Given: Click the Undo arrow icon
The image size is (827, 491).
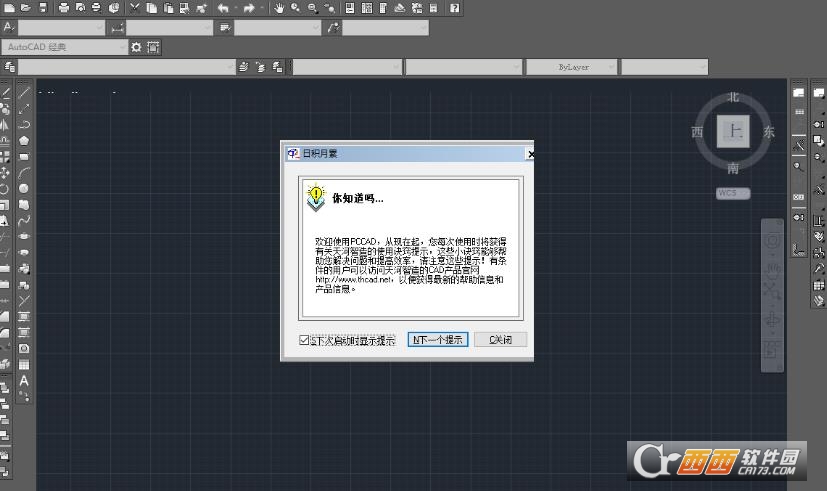Looking at the screenshot, I should coord(223,8).
